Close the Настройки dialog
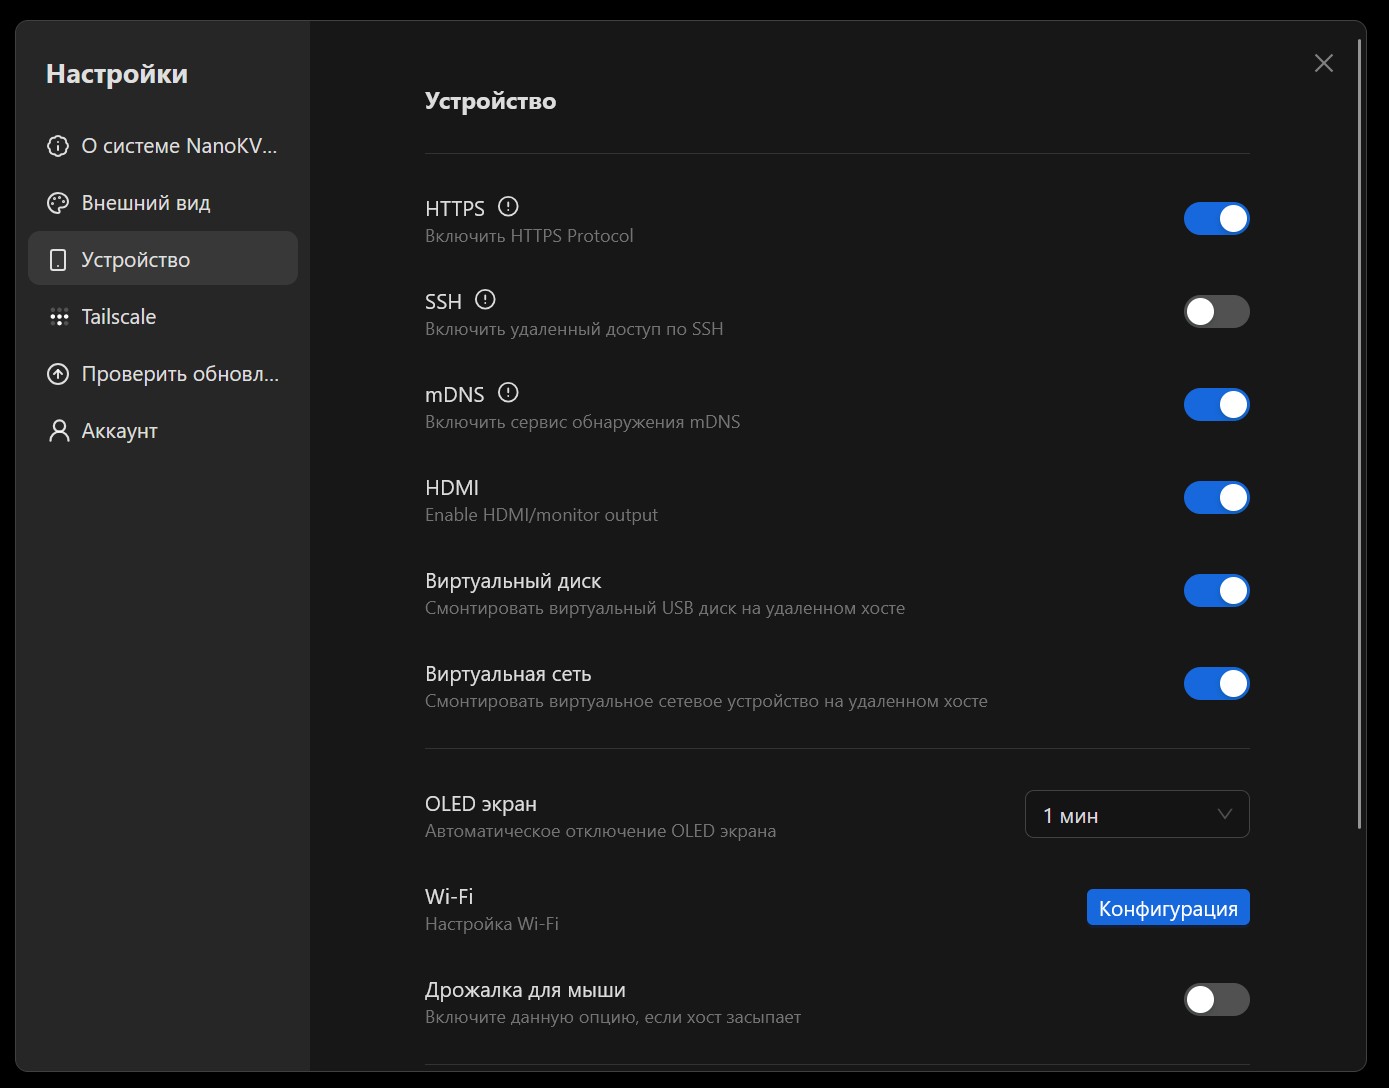The image size is (1389, 1088). (1323, 64)
